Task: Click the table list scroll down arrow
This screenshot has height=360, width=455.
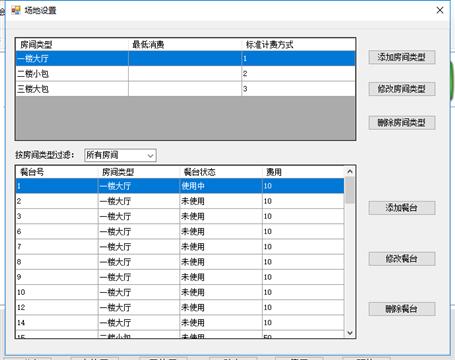Action: [350, 333]
